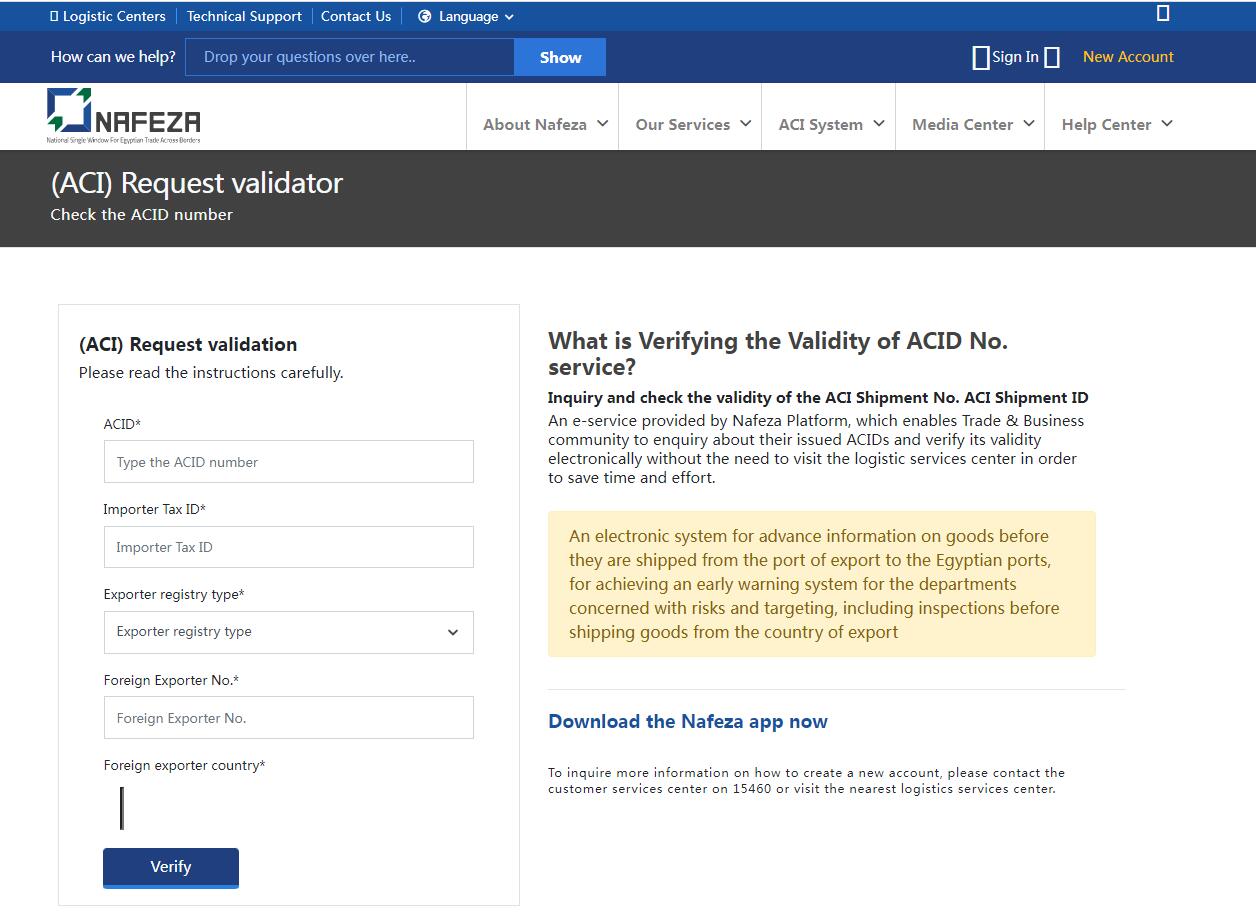Click the Importer Tax ID input field
1256x915 pixels.
pos(288,547)
